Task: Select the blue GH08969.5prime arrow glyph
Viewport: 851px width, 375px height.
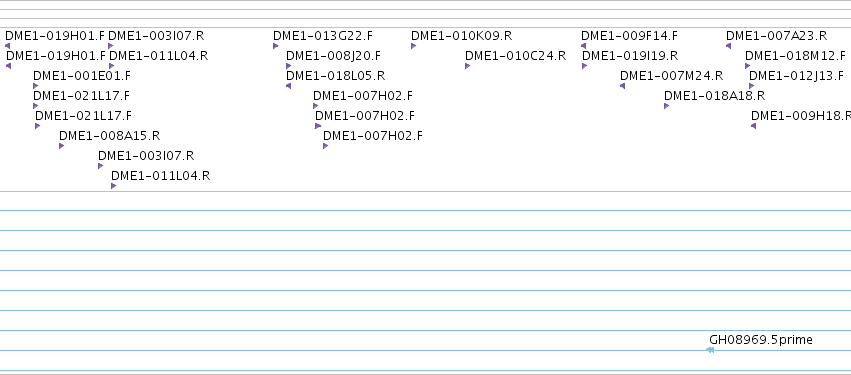Action: coord(710,350)
